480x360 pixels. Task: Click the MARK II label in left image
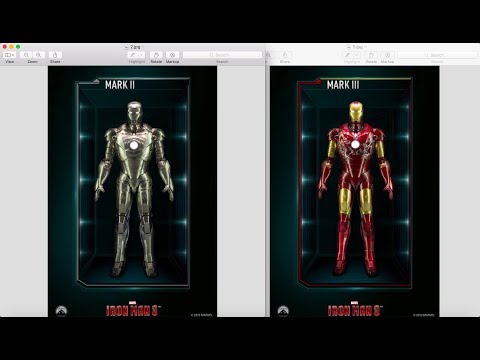pyautogui.click(x=120, y=85)
